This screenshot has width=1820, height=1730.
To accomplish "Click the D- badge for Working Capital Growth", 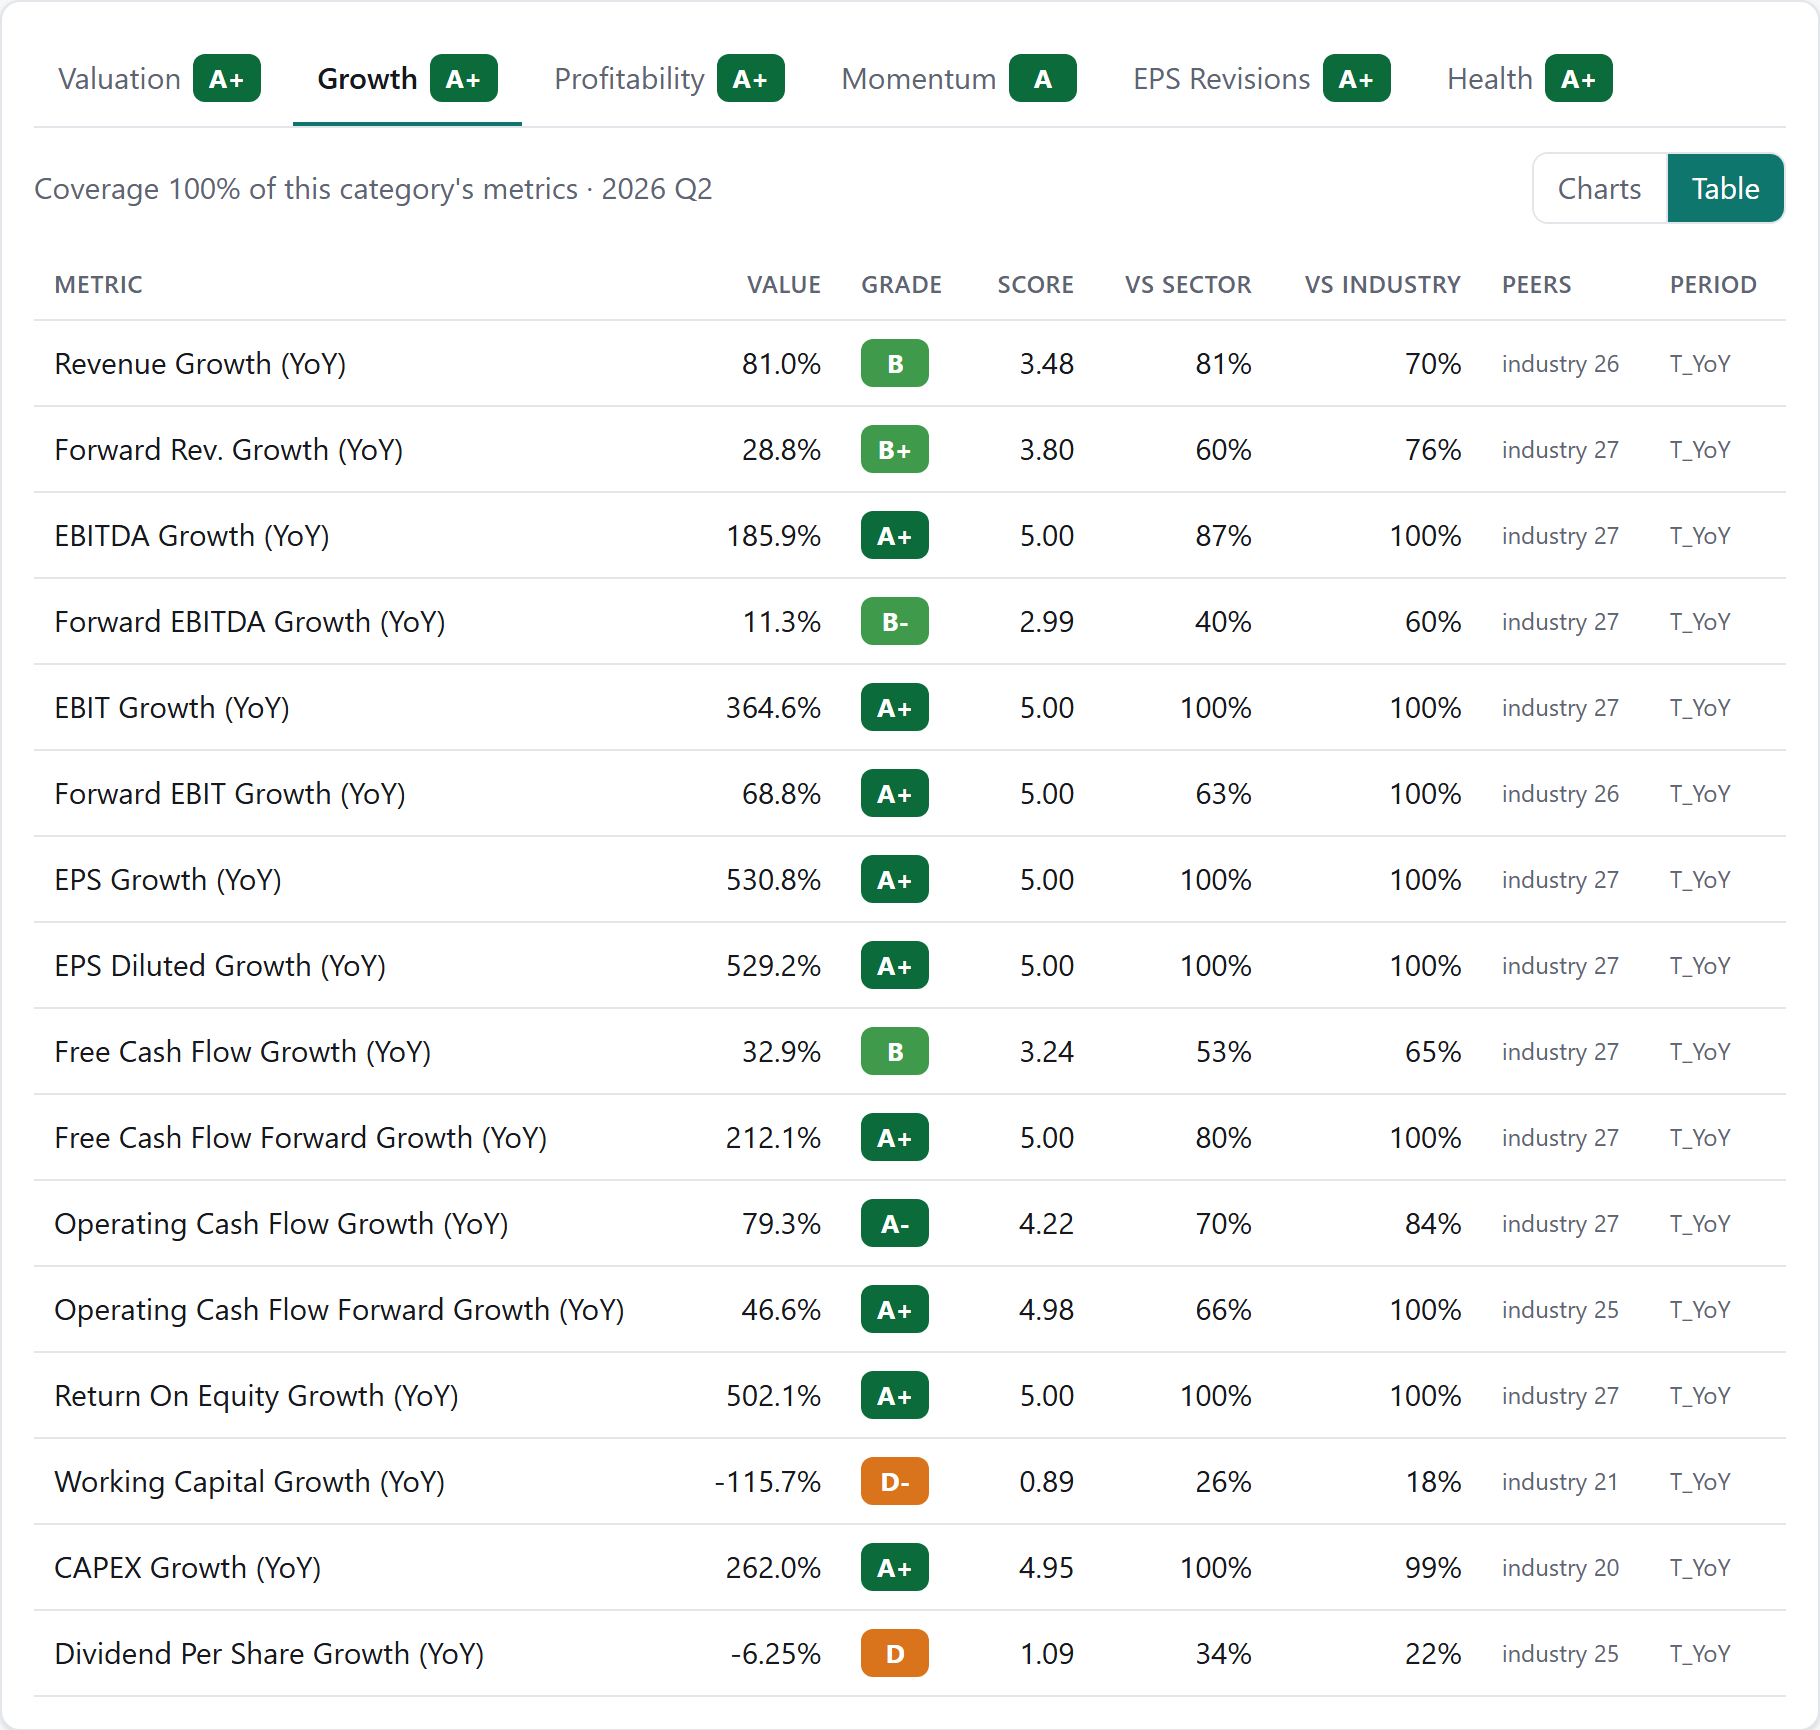I will pos(895,1482).
